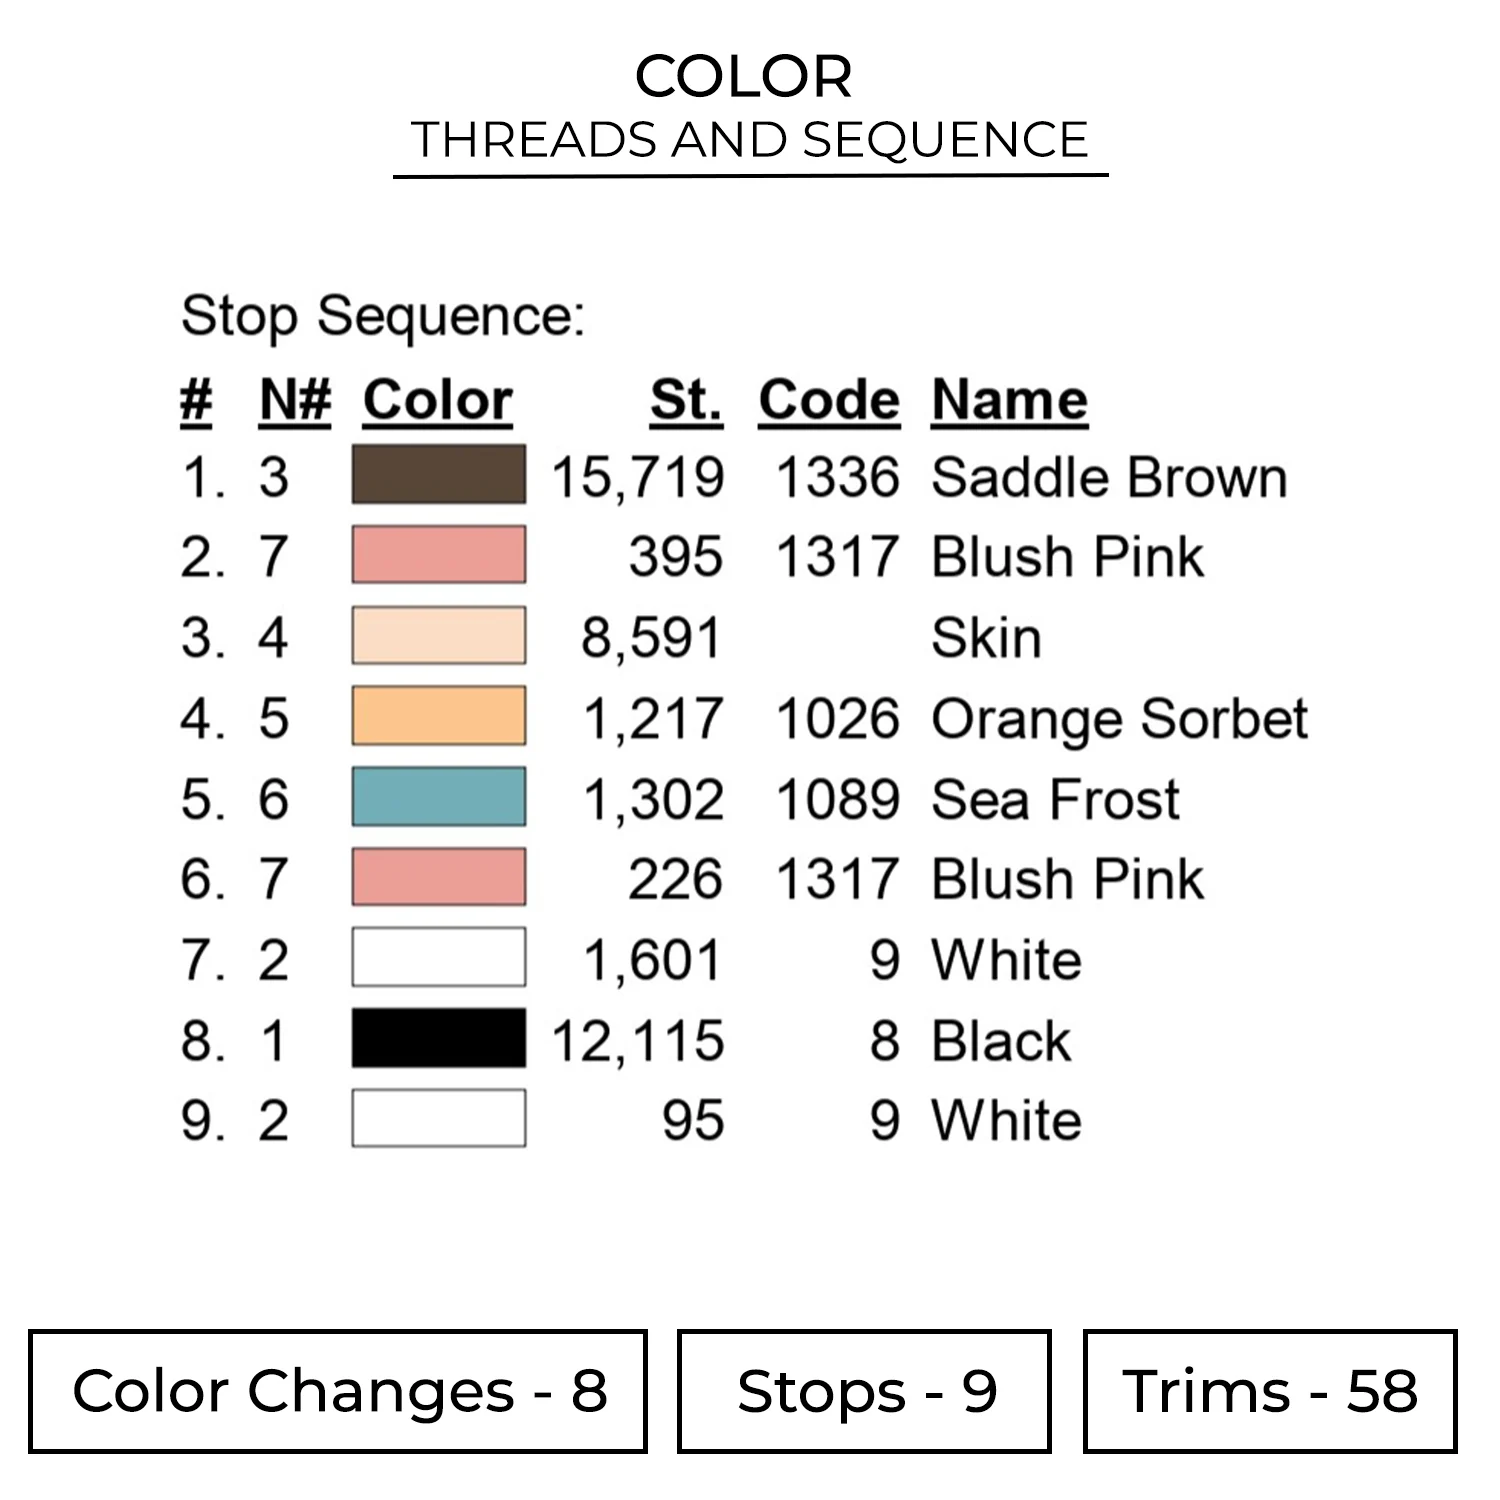The image size is (1500, 1500).
Task: Click the Name column header
Action: pyautogui.click(x=1009, y=400)
